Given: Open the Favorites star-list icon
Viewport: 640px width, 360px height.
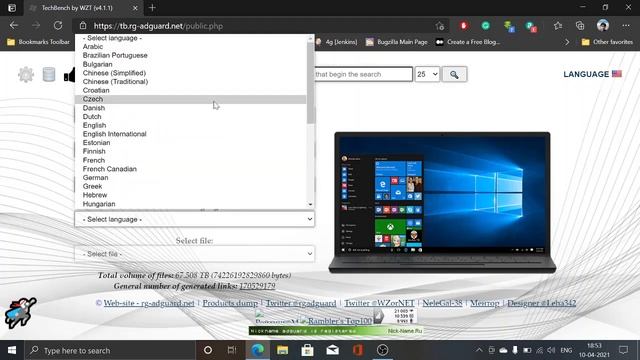Looking at the screenshot, I should click(558, 26).
